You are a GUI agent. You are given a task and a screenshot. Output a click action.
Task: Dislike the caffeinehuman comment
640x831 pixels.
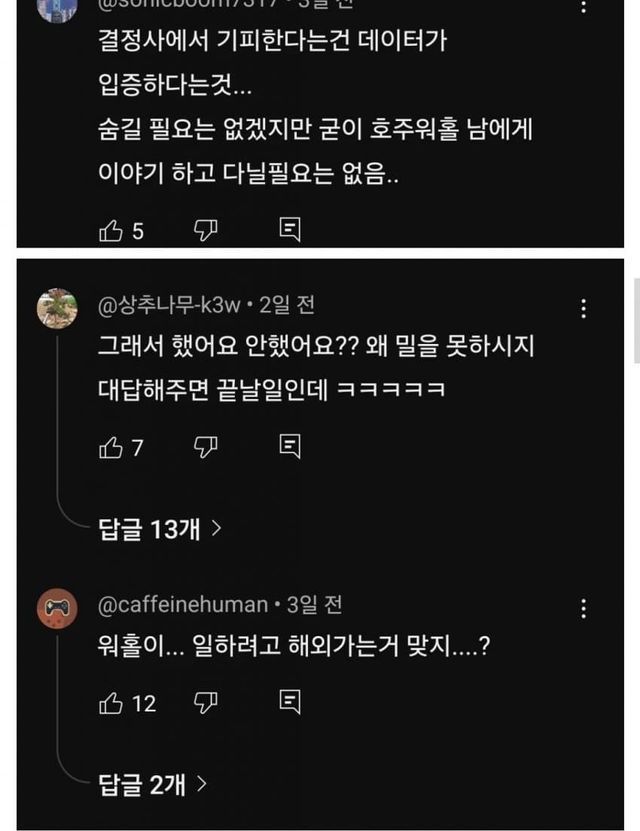coord(205,702)
